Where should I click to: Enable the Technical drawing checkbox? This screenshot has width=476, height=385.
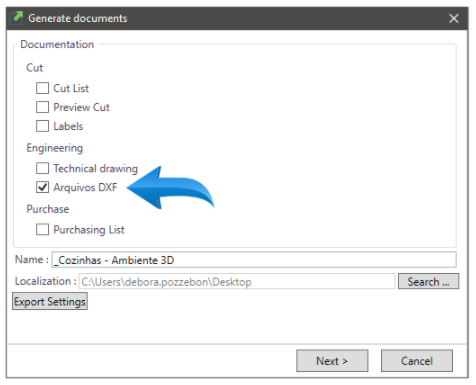tap(42, 168)
